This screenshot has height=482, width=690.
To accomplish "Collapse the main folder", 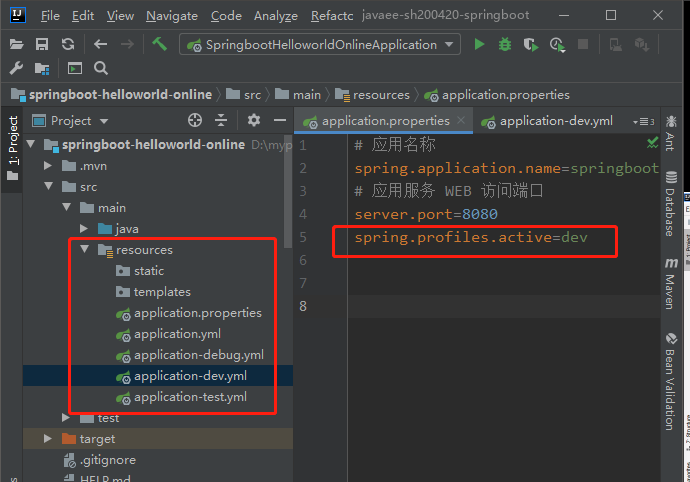I will click(67, 207).
